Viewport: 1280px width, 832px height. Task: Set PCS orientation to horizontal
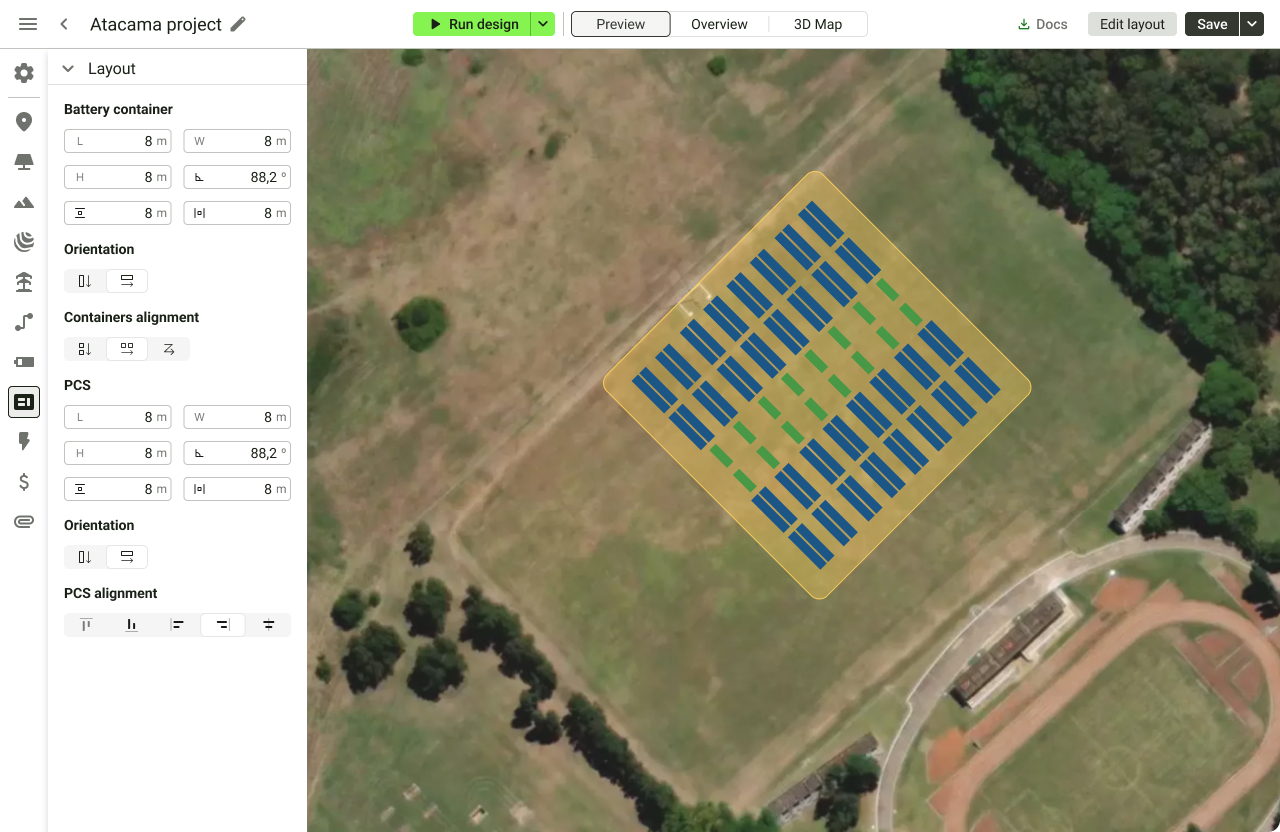[127, 557]
